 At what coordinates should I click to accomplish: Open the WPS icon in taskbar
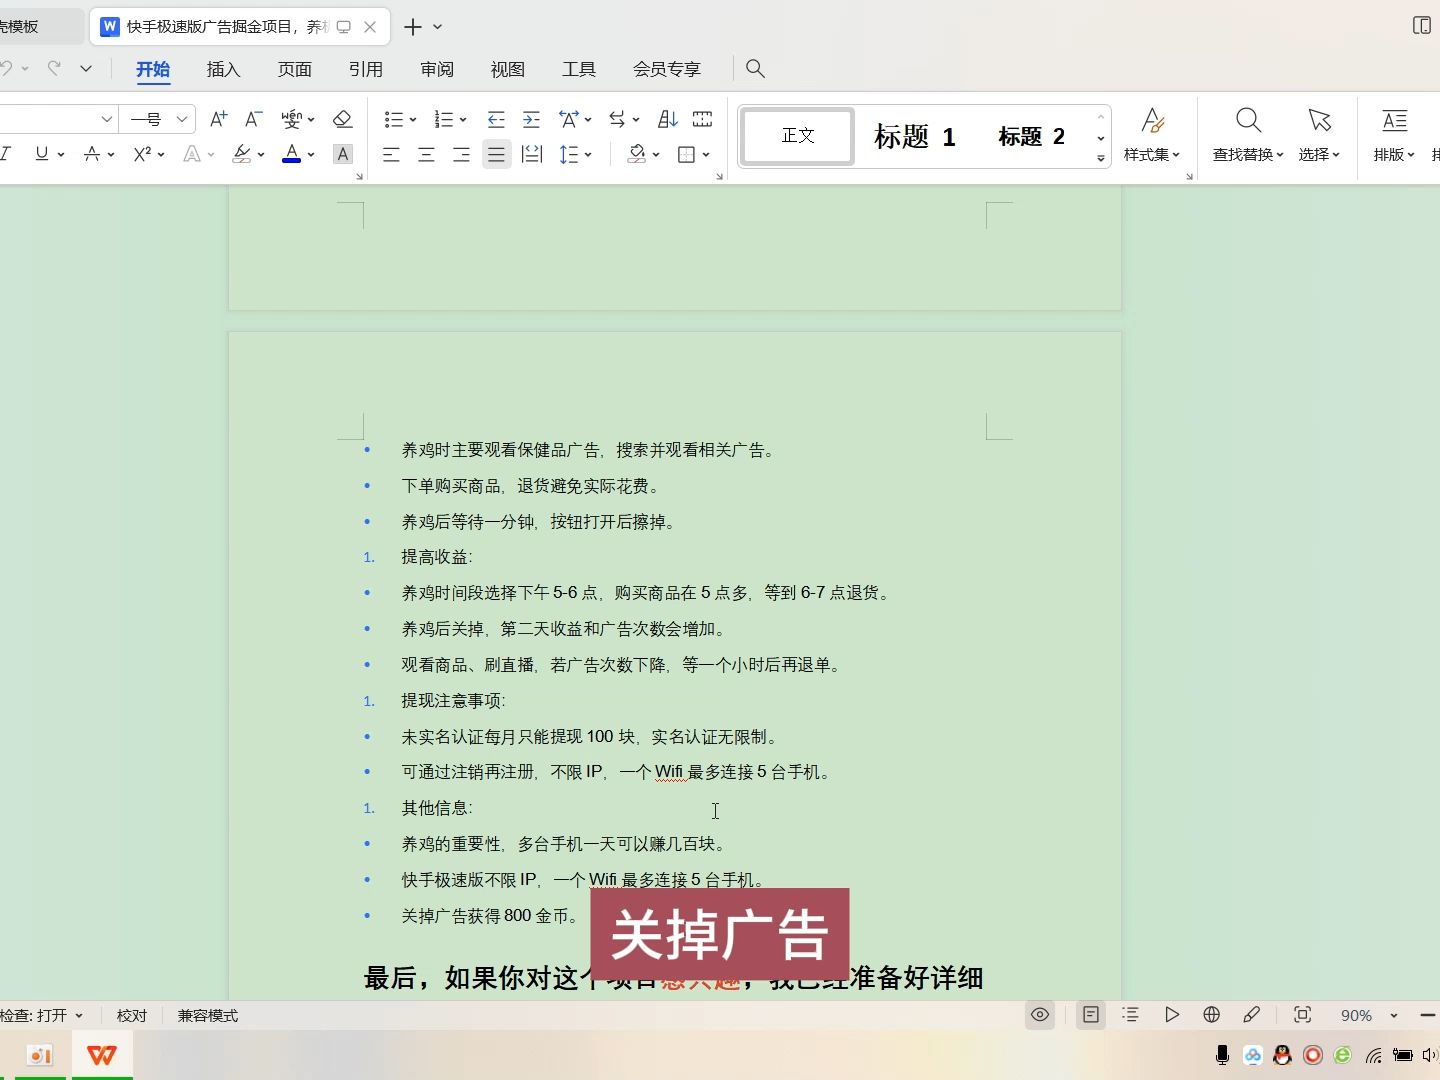pos(102,1055)
